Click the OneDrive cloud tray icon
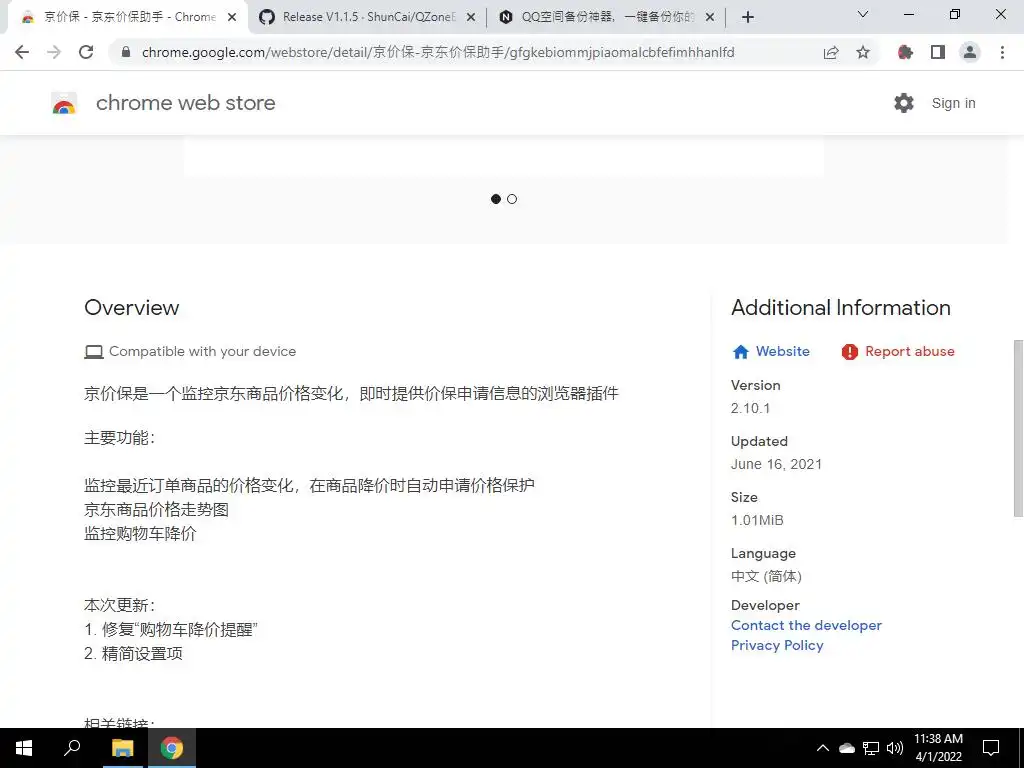Viewport: 1024px width, 768px height. tap(846, 748)
